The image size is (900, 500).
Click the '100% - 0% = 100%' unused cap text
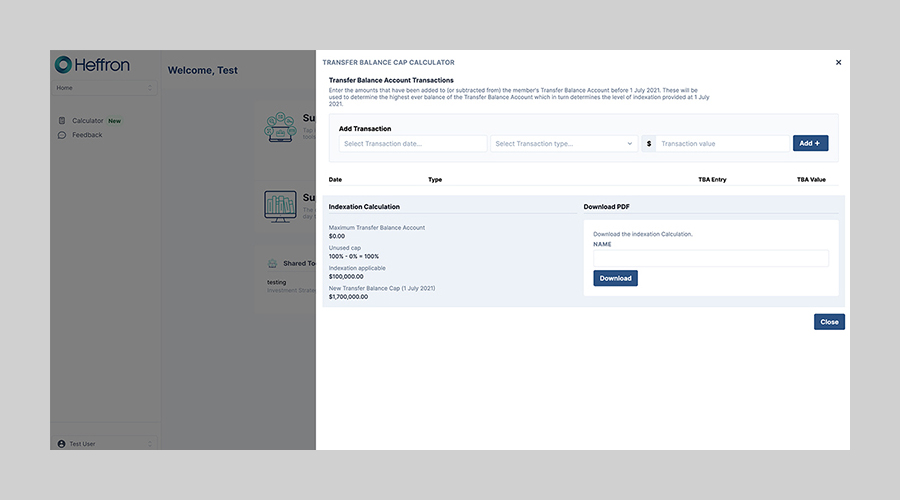[354, 257]
